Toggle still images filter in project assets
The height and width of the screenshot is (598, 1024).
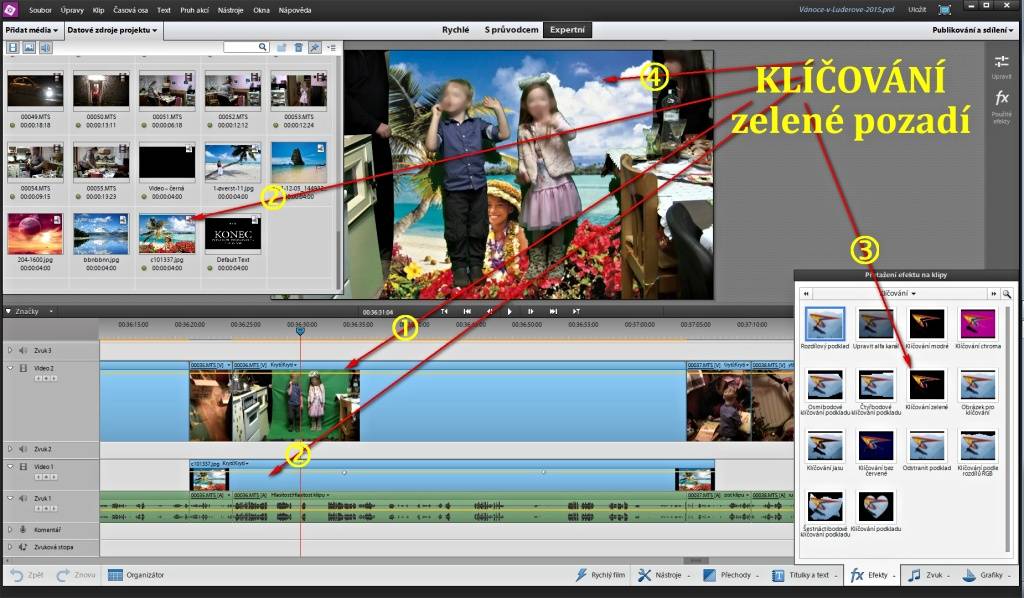(x=29, y=48)
